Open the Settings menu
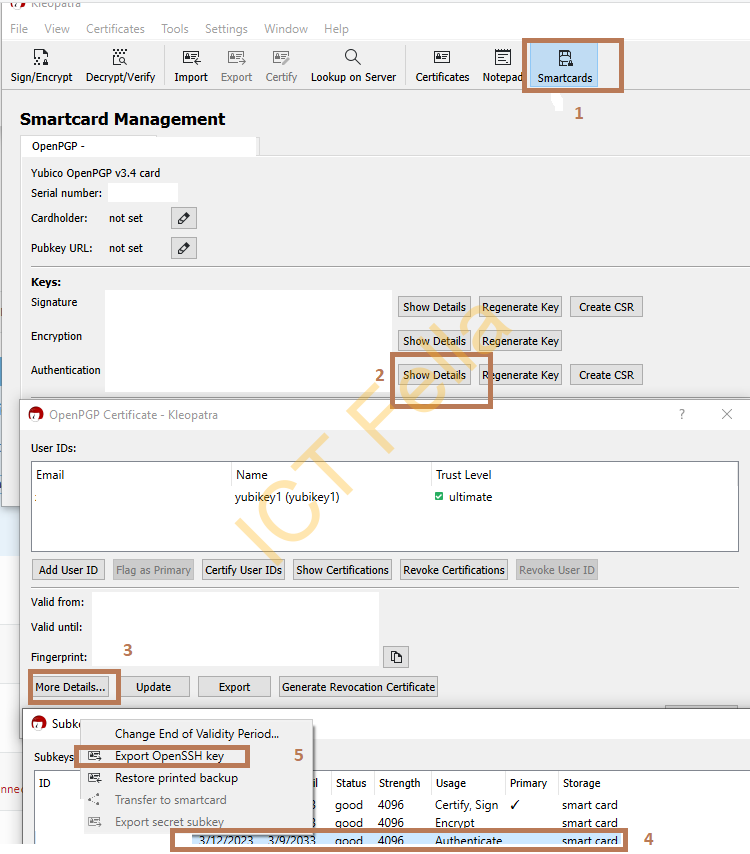 click(226, 29)
